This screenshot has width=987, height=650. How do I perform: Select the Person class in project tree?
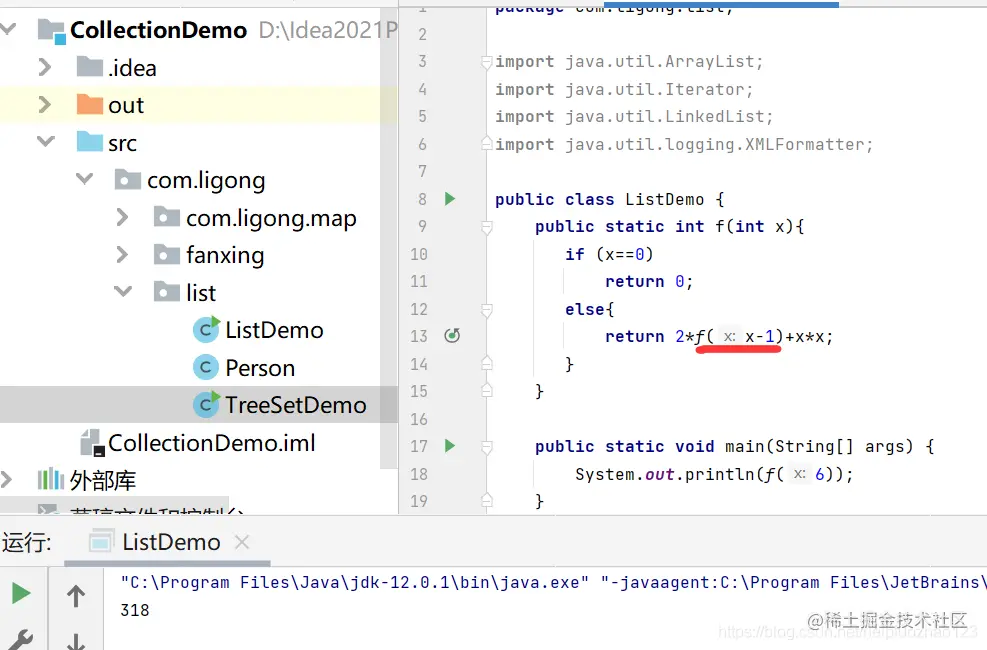click(259, 367)
